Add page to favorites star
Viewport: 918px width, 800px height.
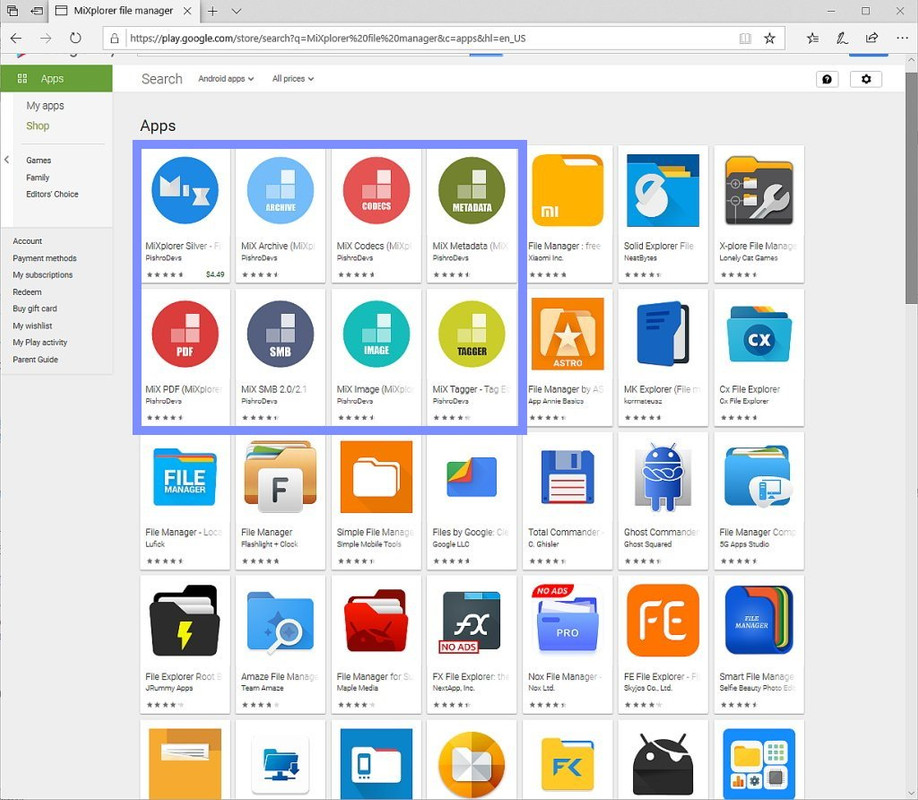769,38
